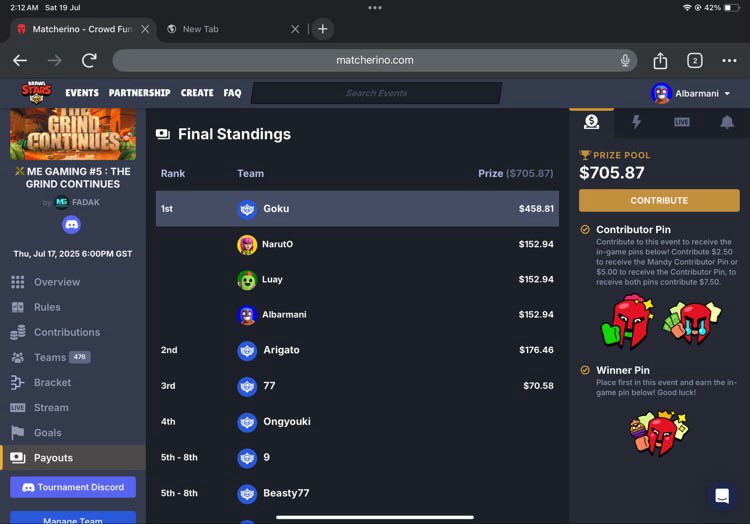Select the notification bell tab icon
Screen dimensions: 750x524
(x=727, y=122)
